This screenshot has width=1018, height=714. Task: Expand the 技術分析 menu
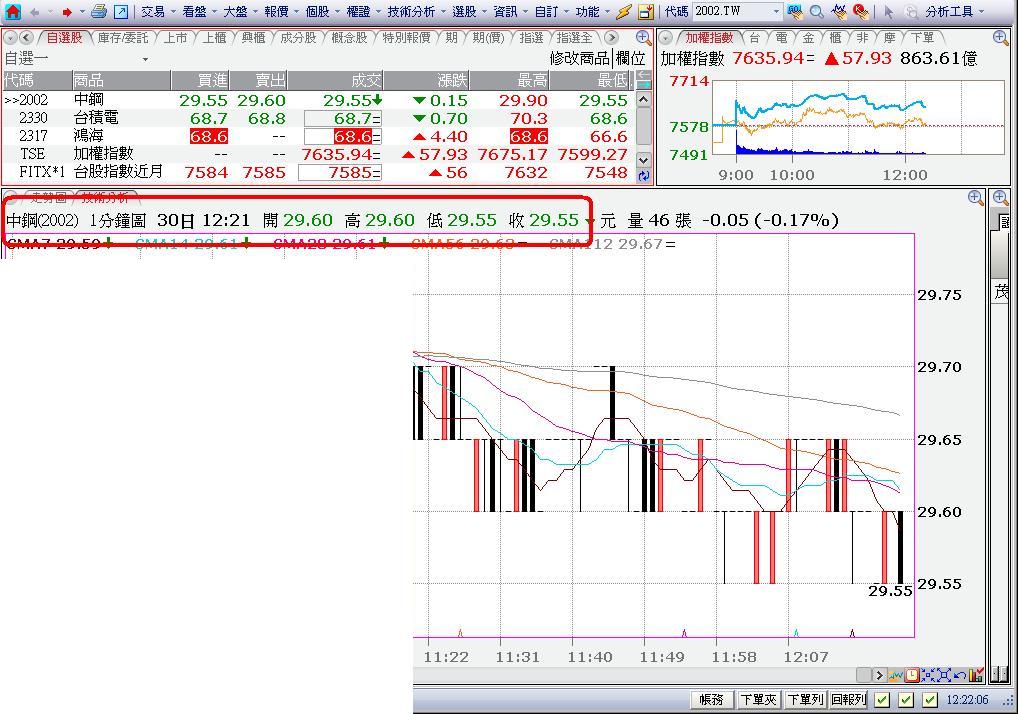(x=416, y=12)
